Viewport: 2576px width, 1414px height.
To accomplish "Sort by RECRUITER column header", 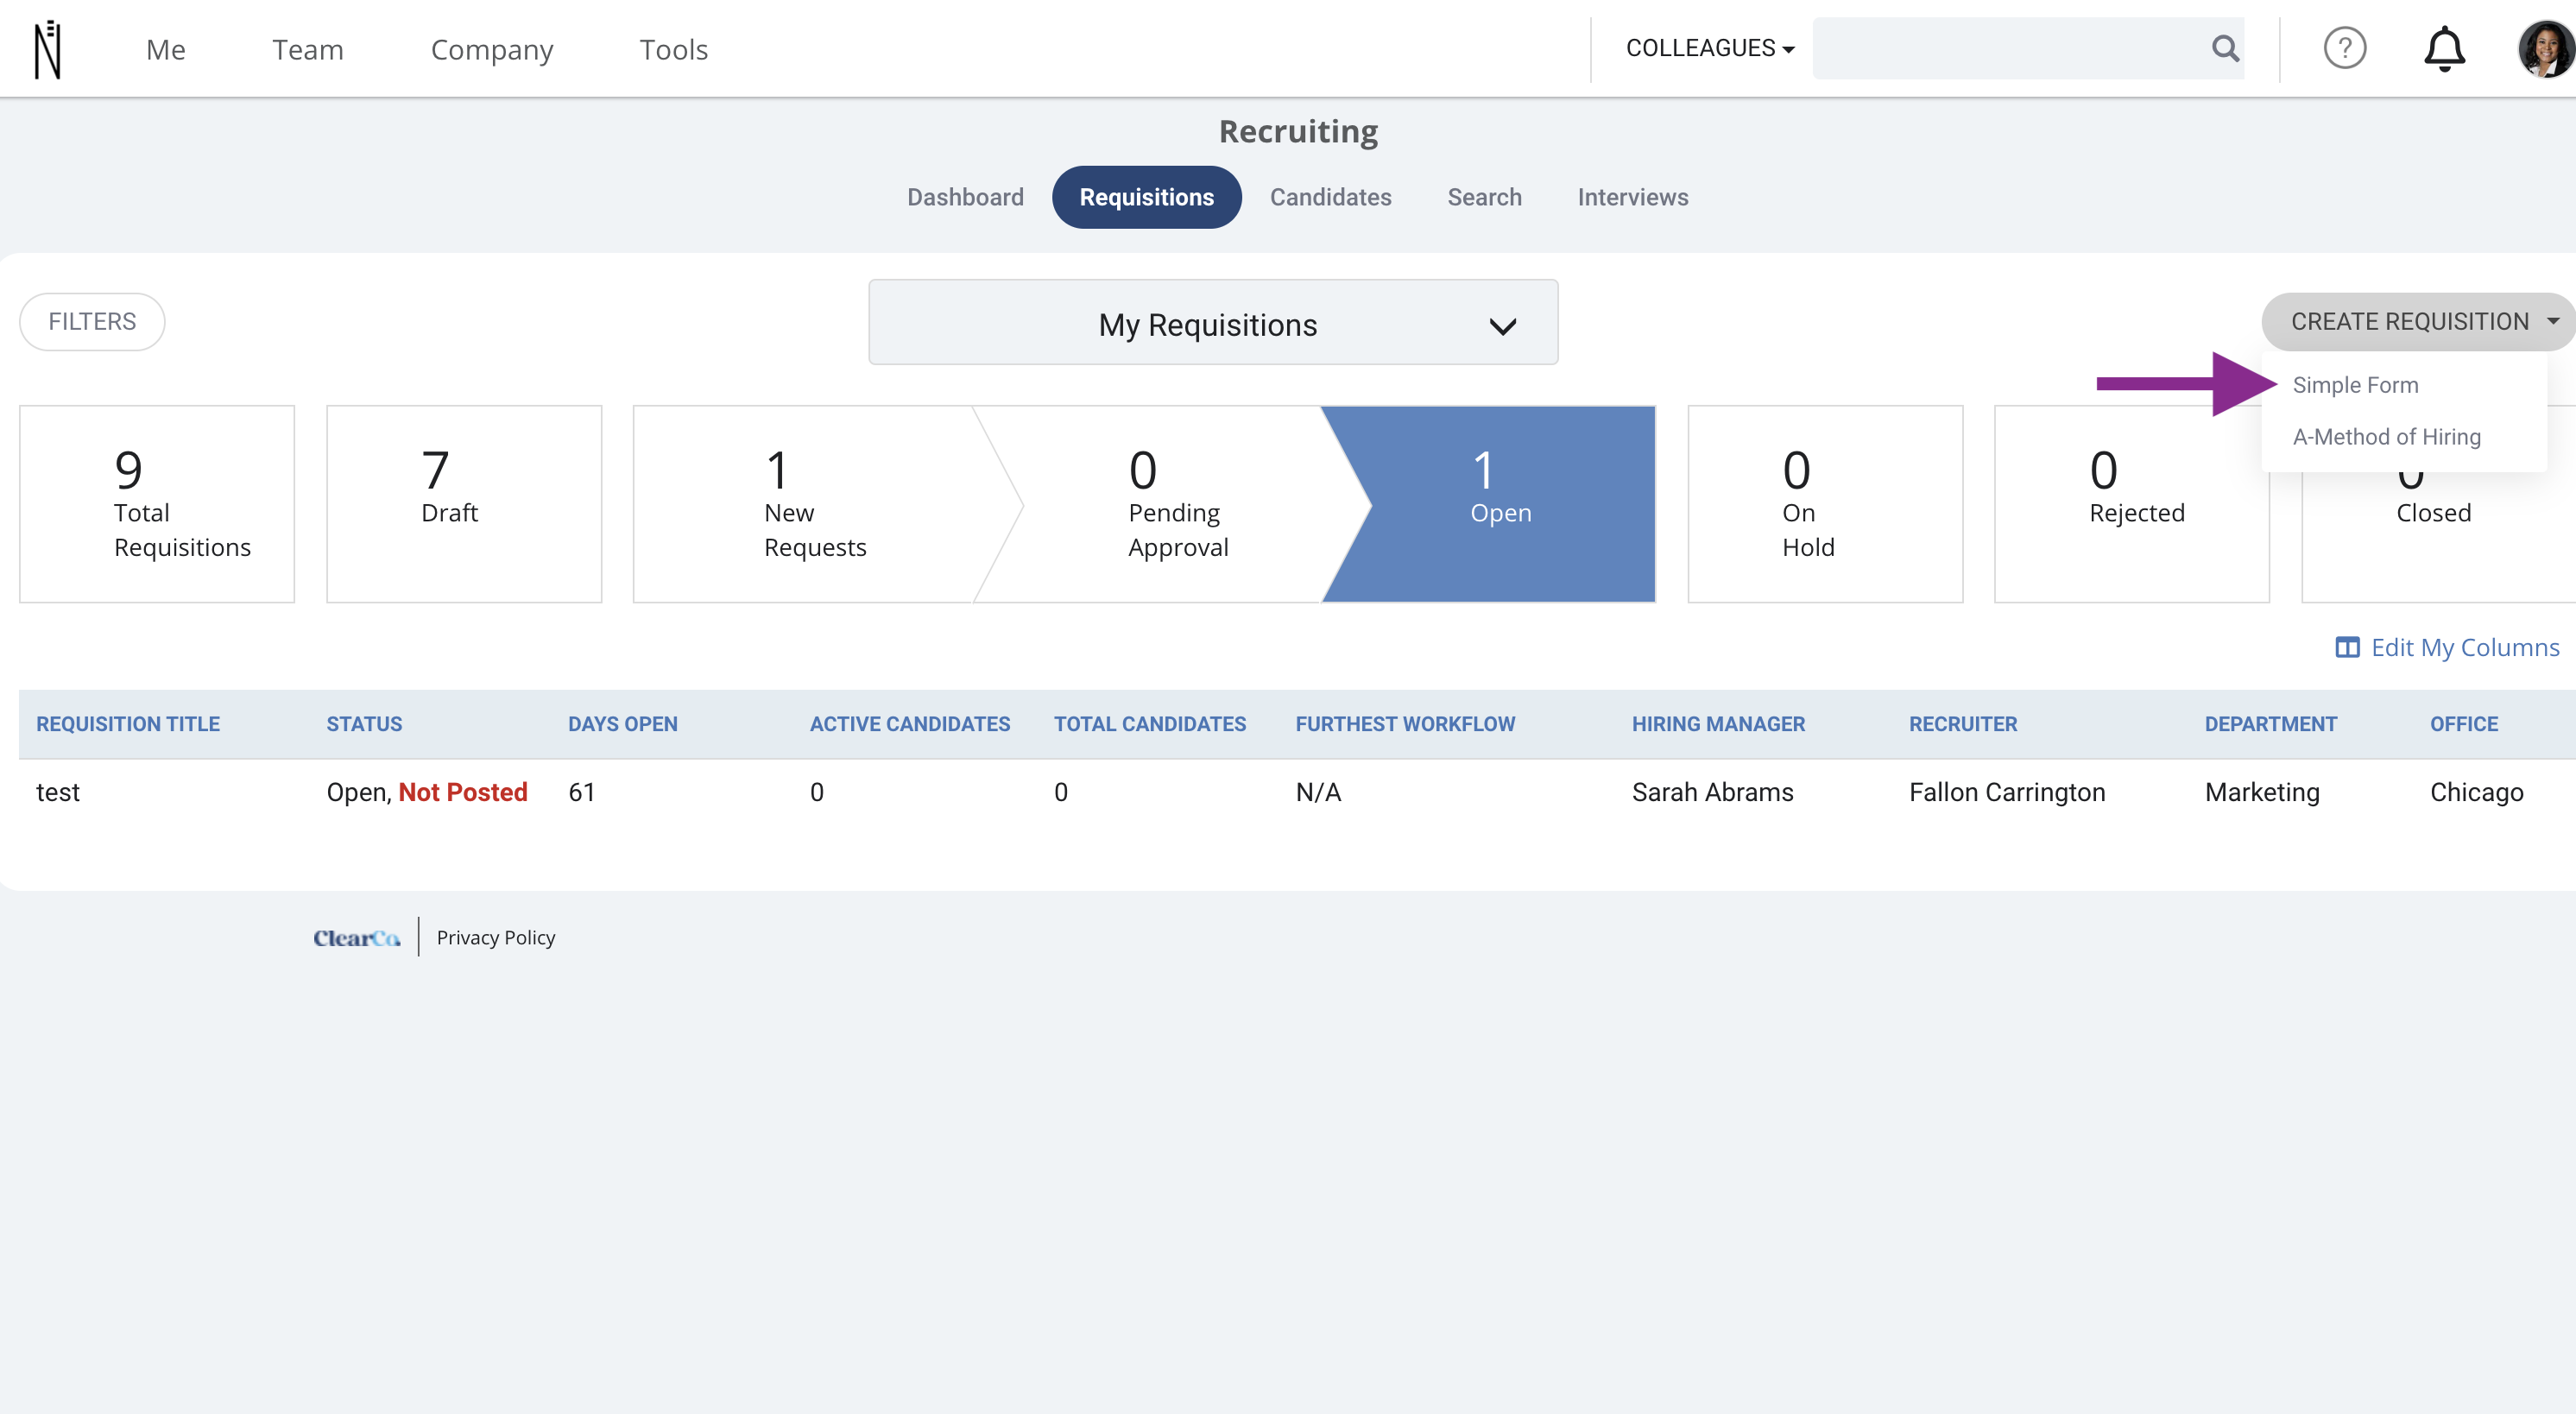I will (x=1962, y=724).
